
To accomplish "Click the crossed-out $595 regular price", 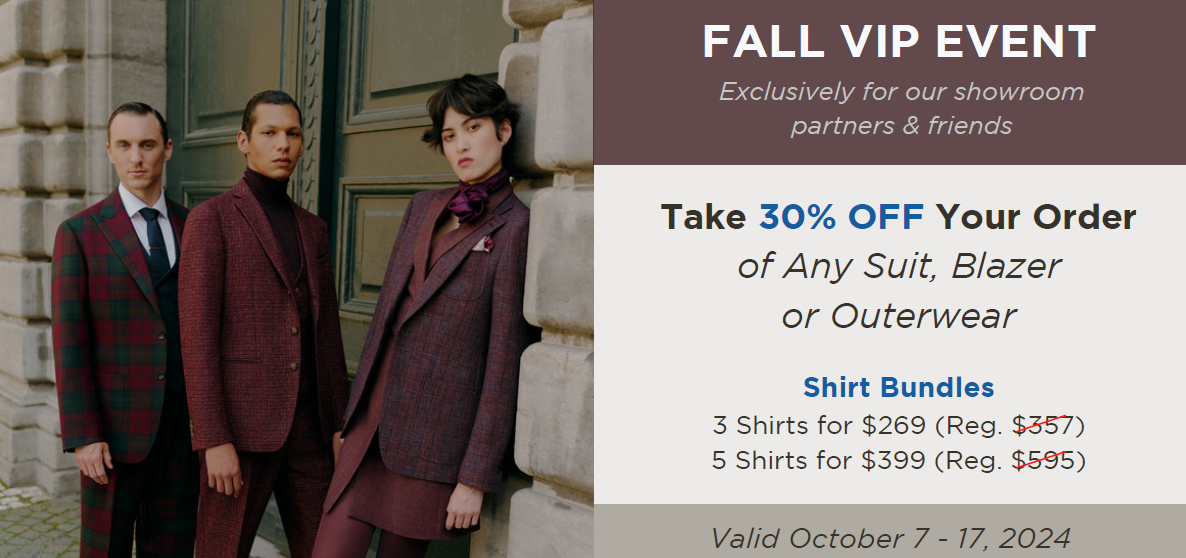I will [1044, 460].
